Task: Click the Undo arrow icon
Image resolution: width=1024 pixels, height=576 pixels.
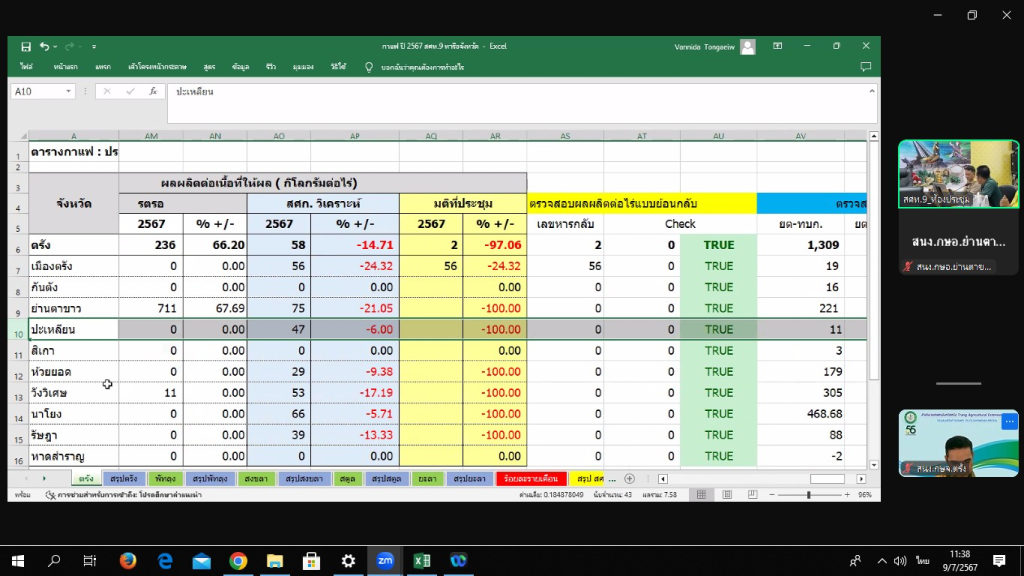Action: 44,46
